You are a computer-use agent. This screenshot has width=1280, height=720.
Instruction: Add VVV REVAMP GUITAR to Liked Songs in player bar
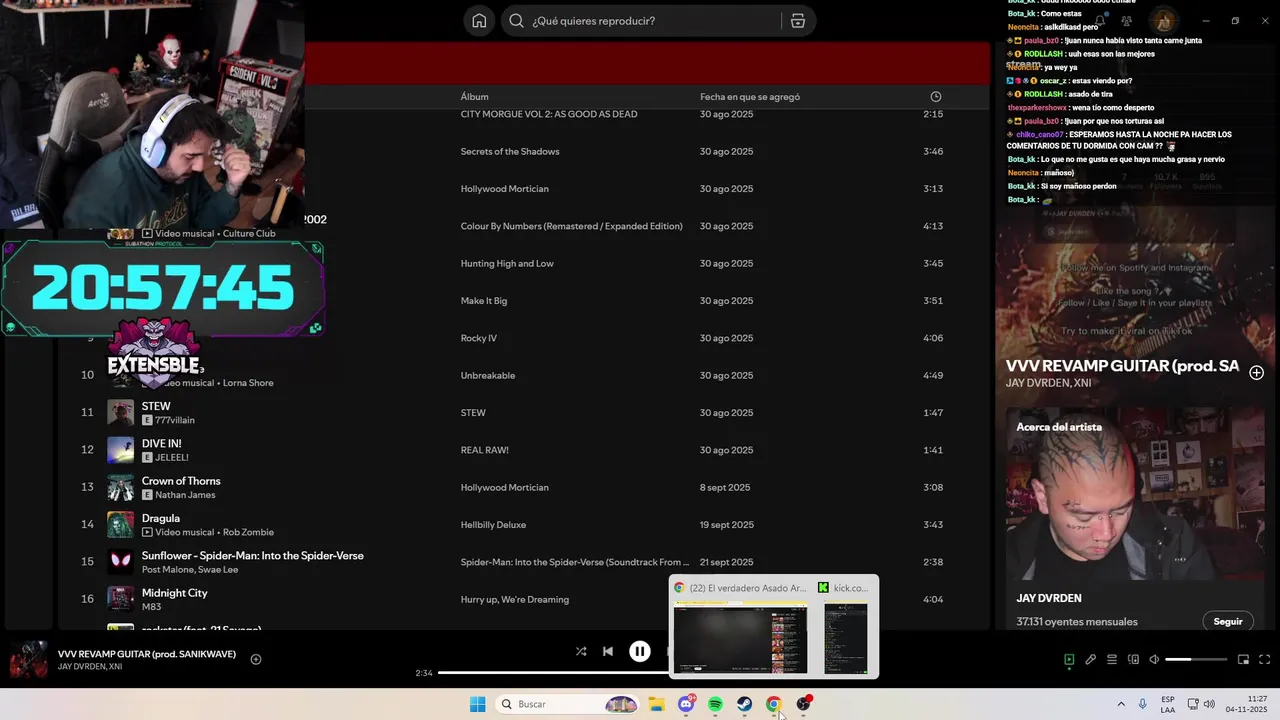pyautogui.click(x=256, y=659)
